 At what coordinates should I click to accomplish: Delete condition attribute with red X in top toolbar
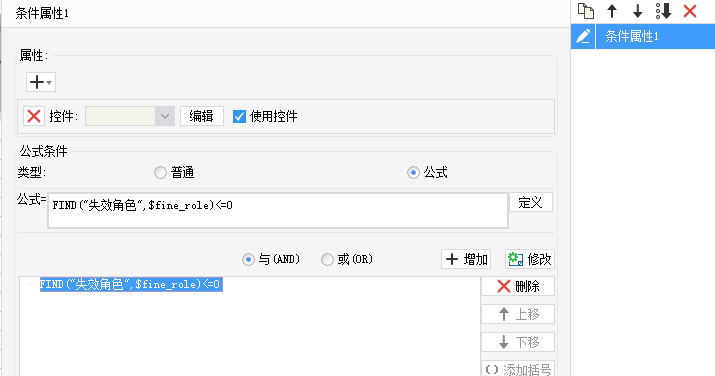coord(690,11)
